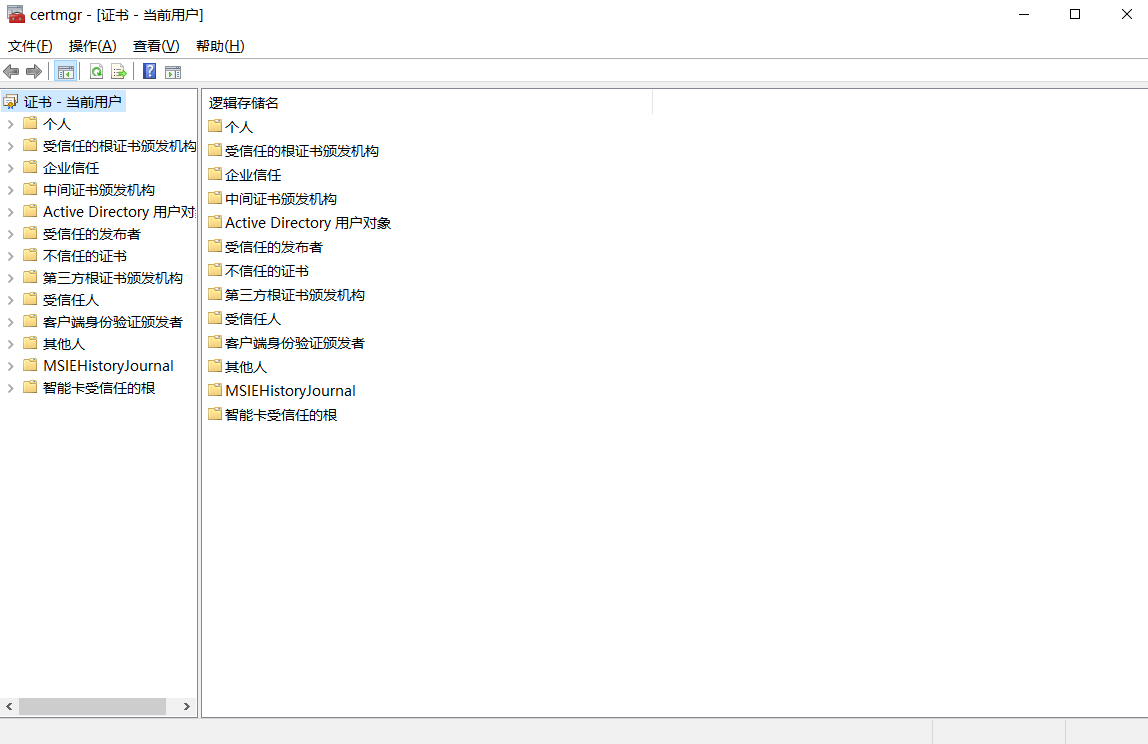Expand 不信任的证书 tree node
Viewport: 1148px width, 744px height.
[10, 256]
